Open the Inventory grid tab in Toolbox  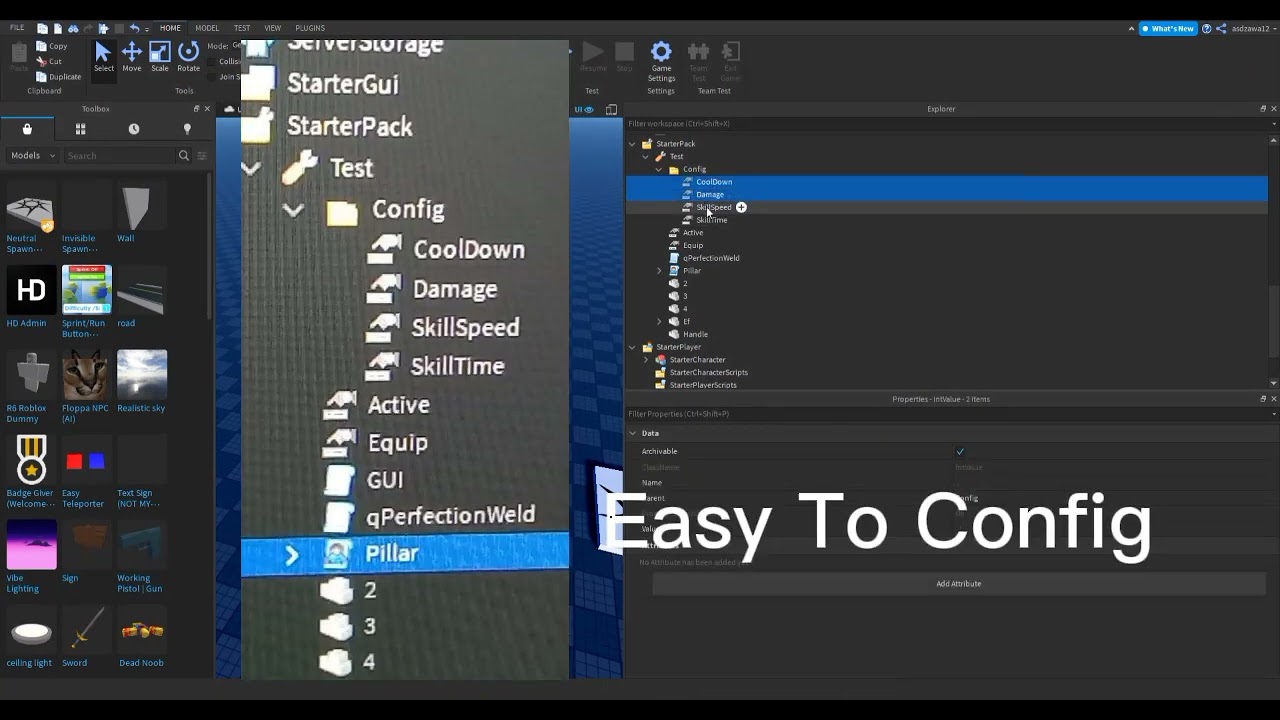(80, 129)
